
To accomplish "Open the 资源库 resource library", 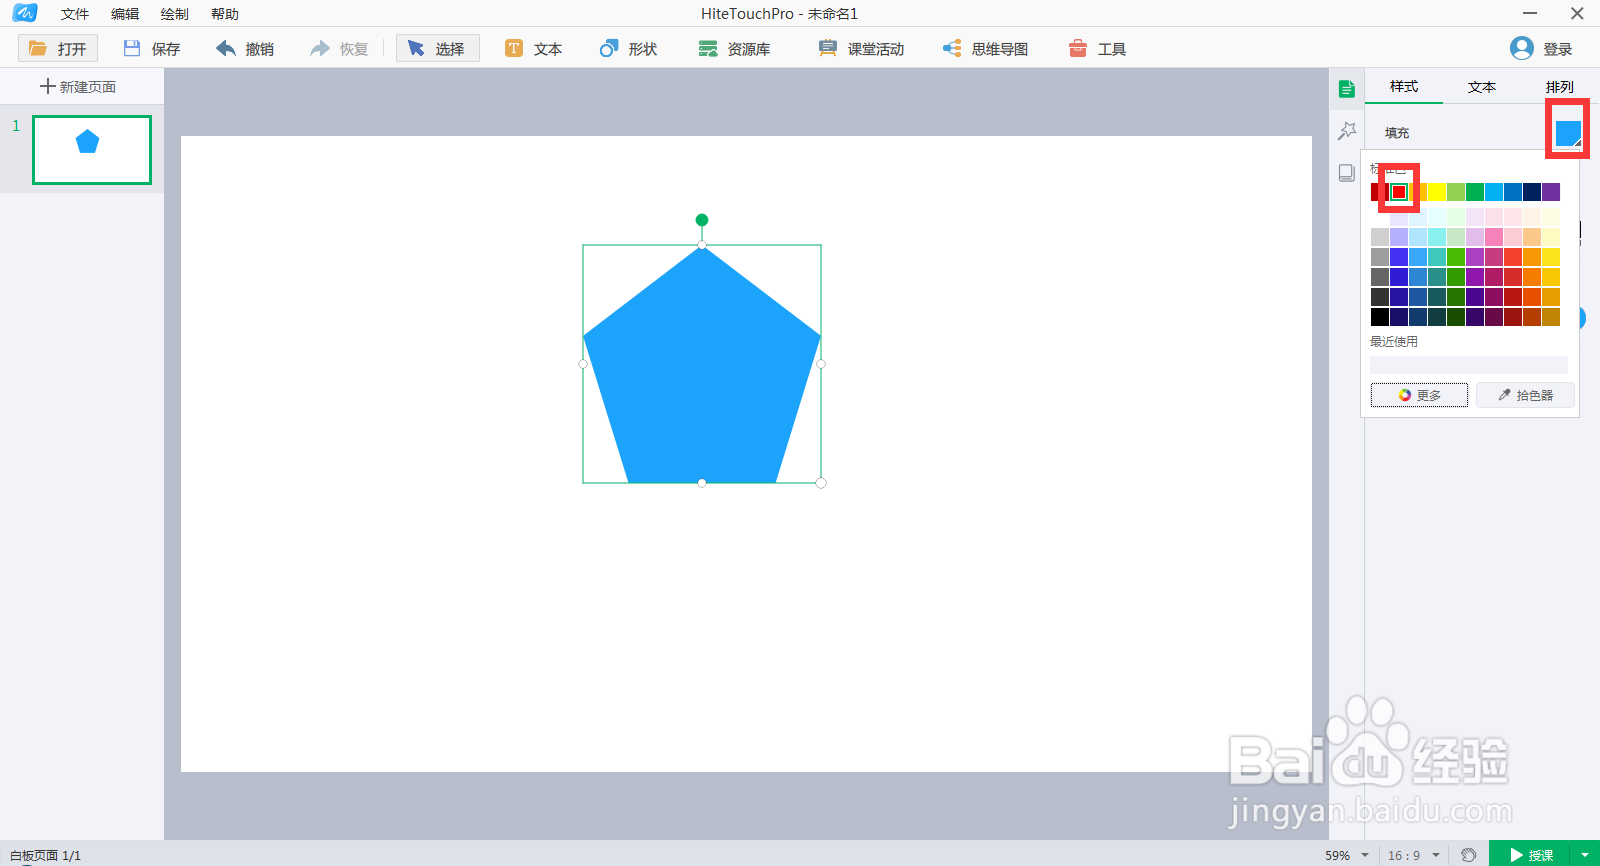I will [734, 48].
